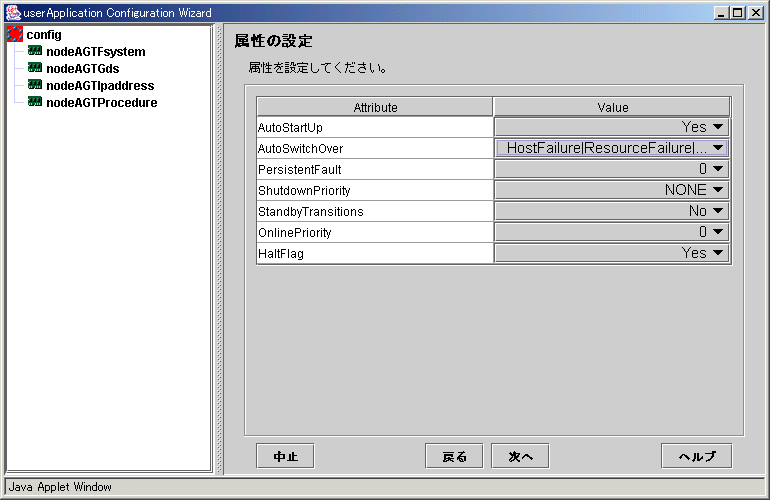Open the AutoStartUp value dropdown
Viewport: 770px width, 500px height.
pos(611,127)
